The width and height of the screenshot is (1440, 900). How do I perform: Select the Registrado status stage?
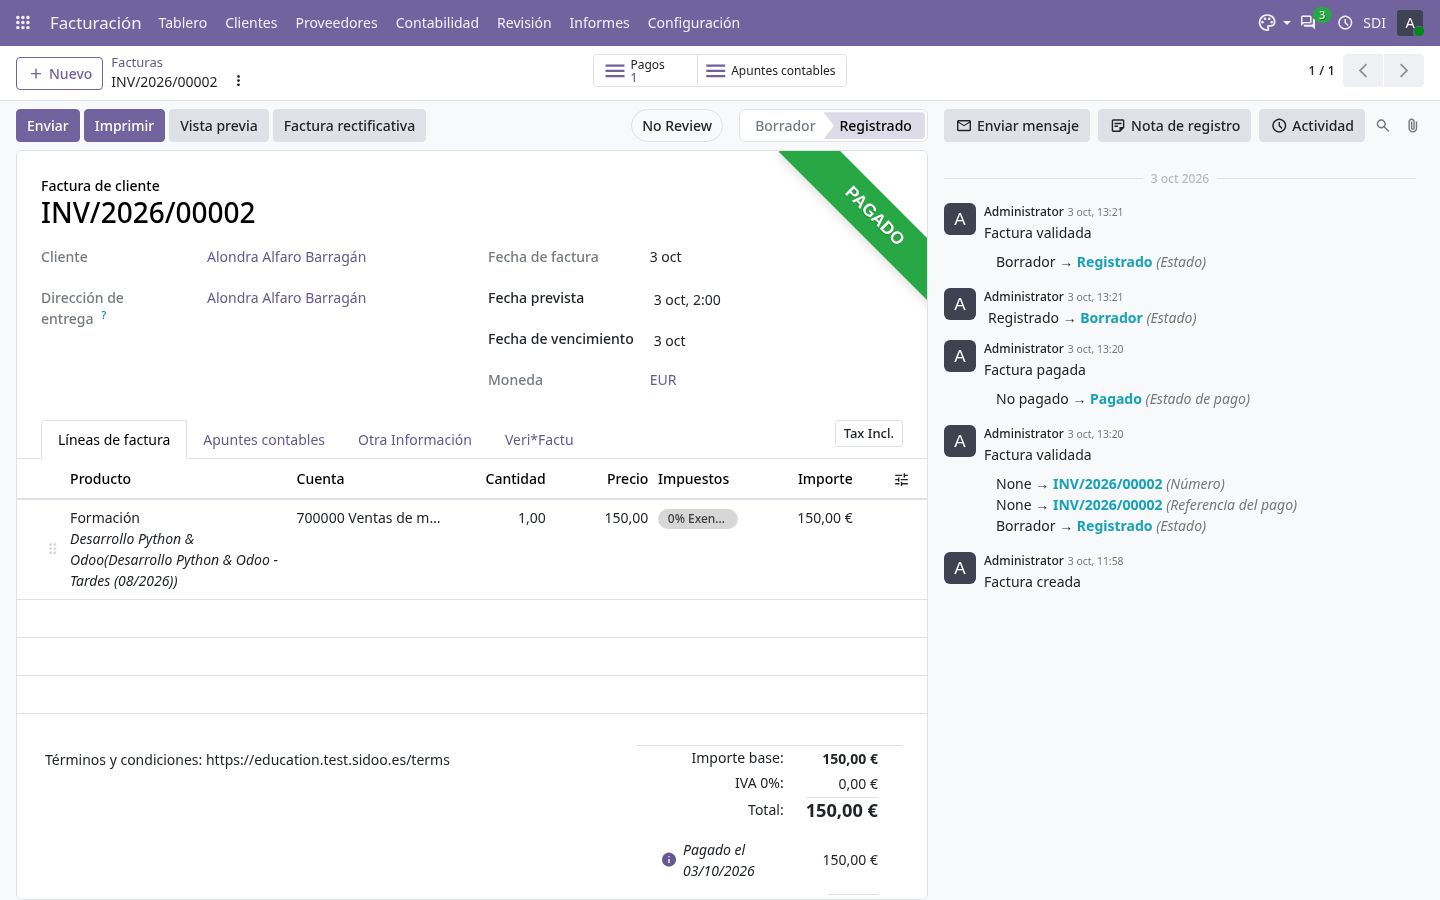[875, 126]
